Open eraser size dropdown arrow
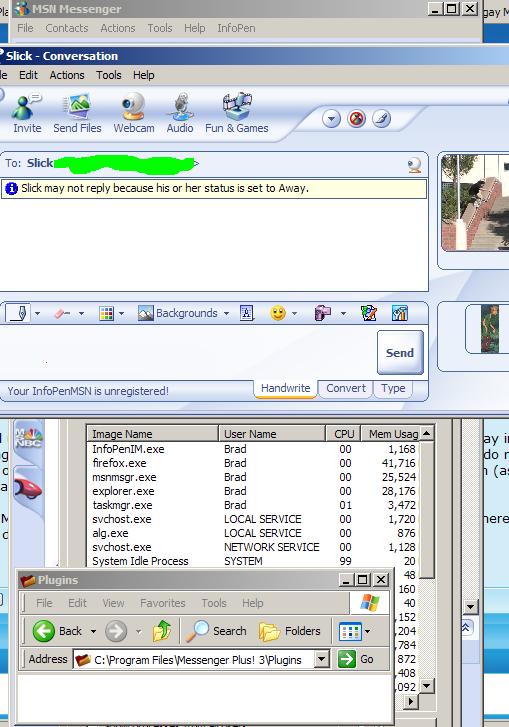This screenshot has height=727, width=509. [x=81, y=313]
